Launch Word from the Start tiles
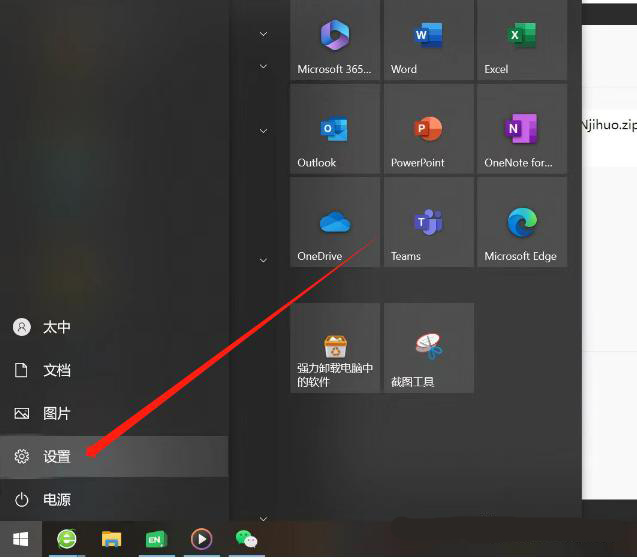Viewport: 637px width, 559px height. point(429,41)
